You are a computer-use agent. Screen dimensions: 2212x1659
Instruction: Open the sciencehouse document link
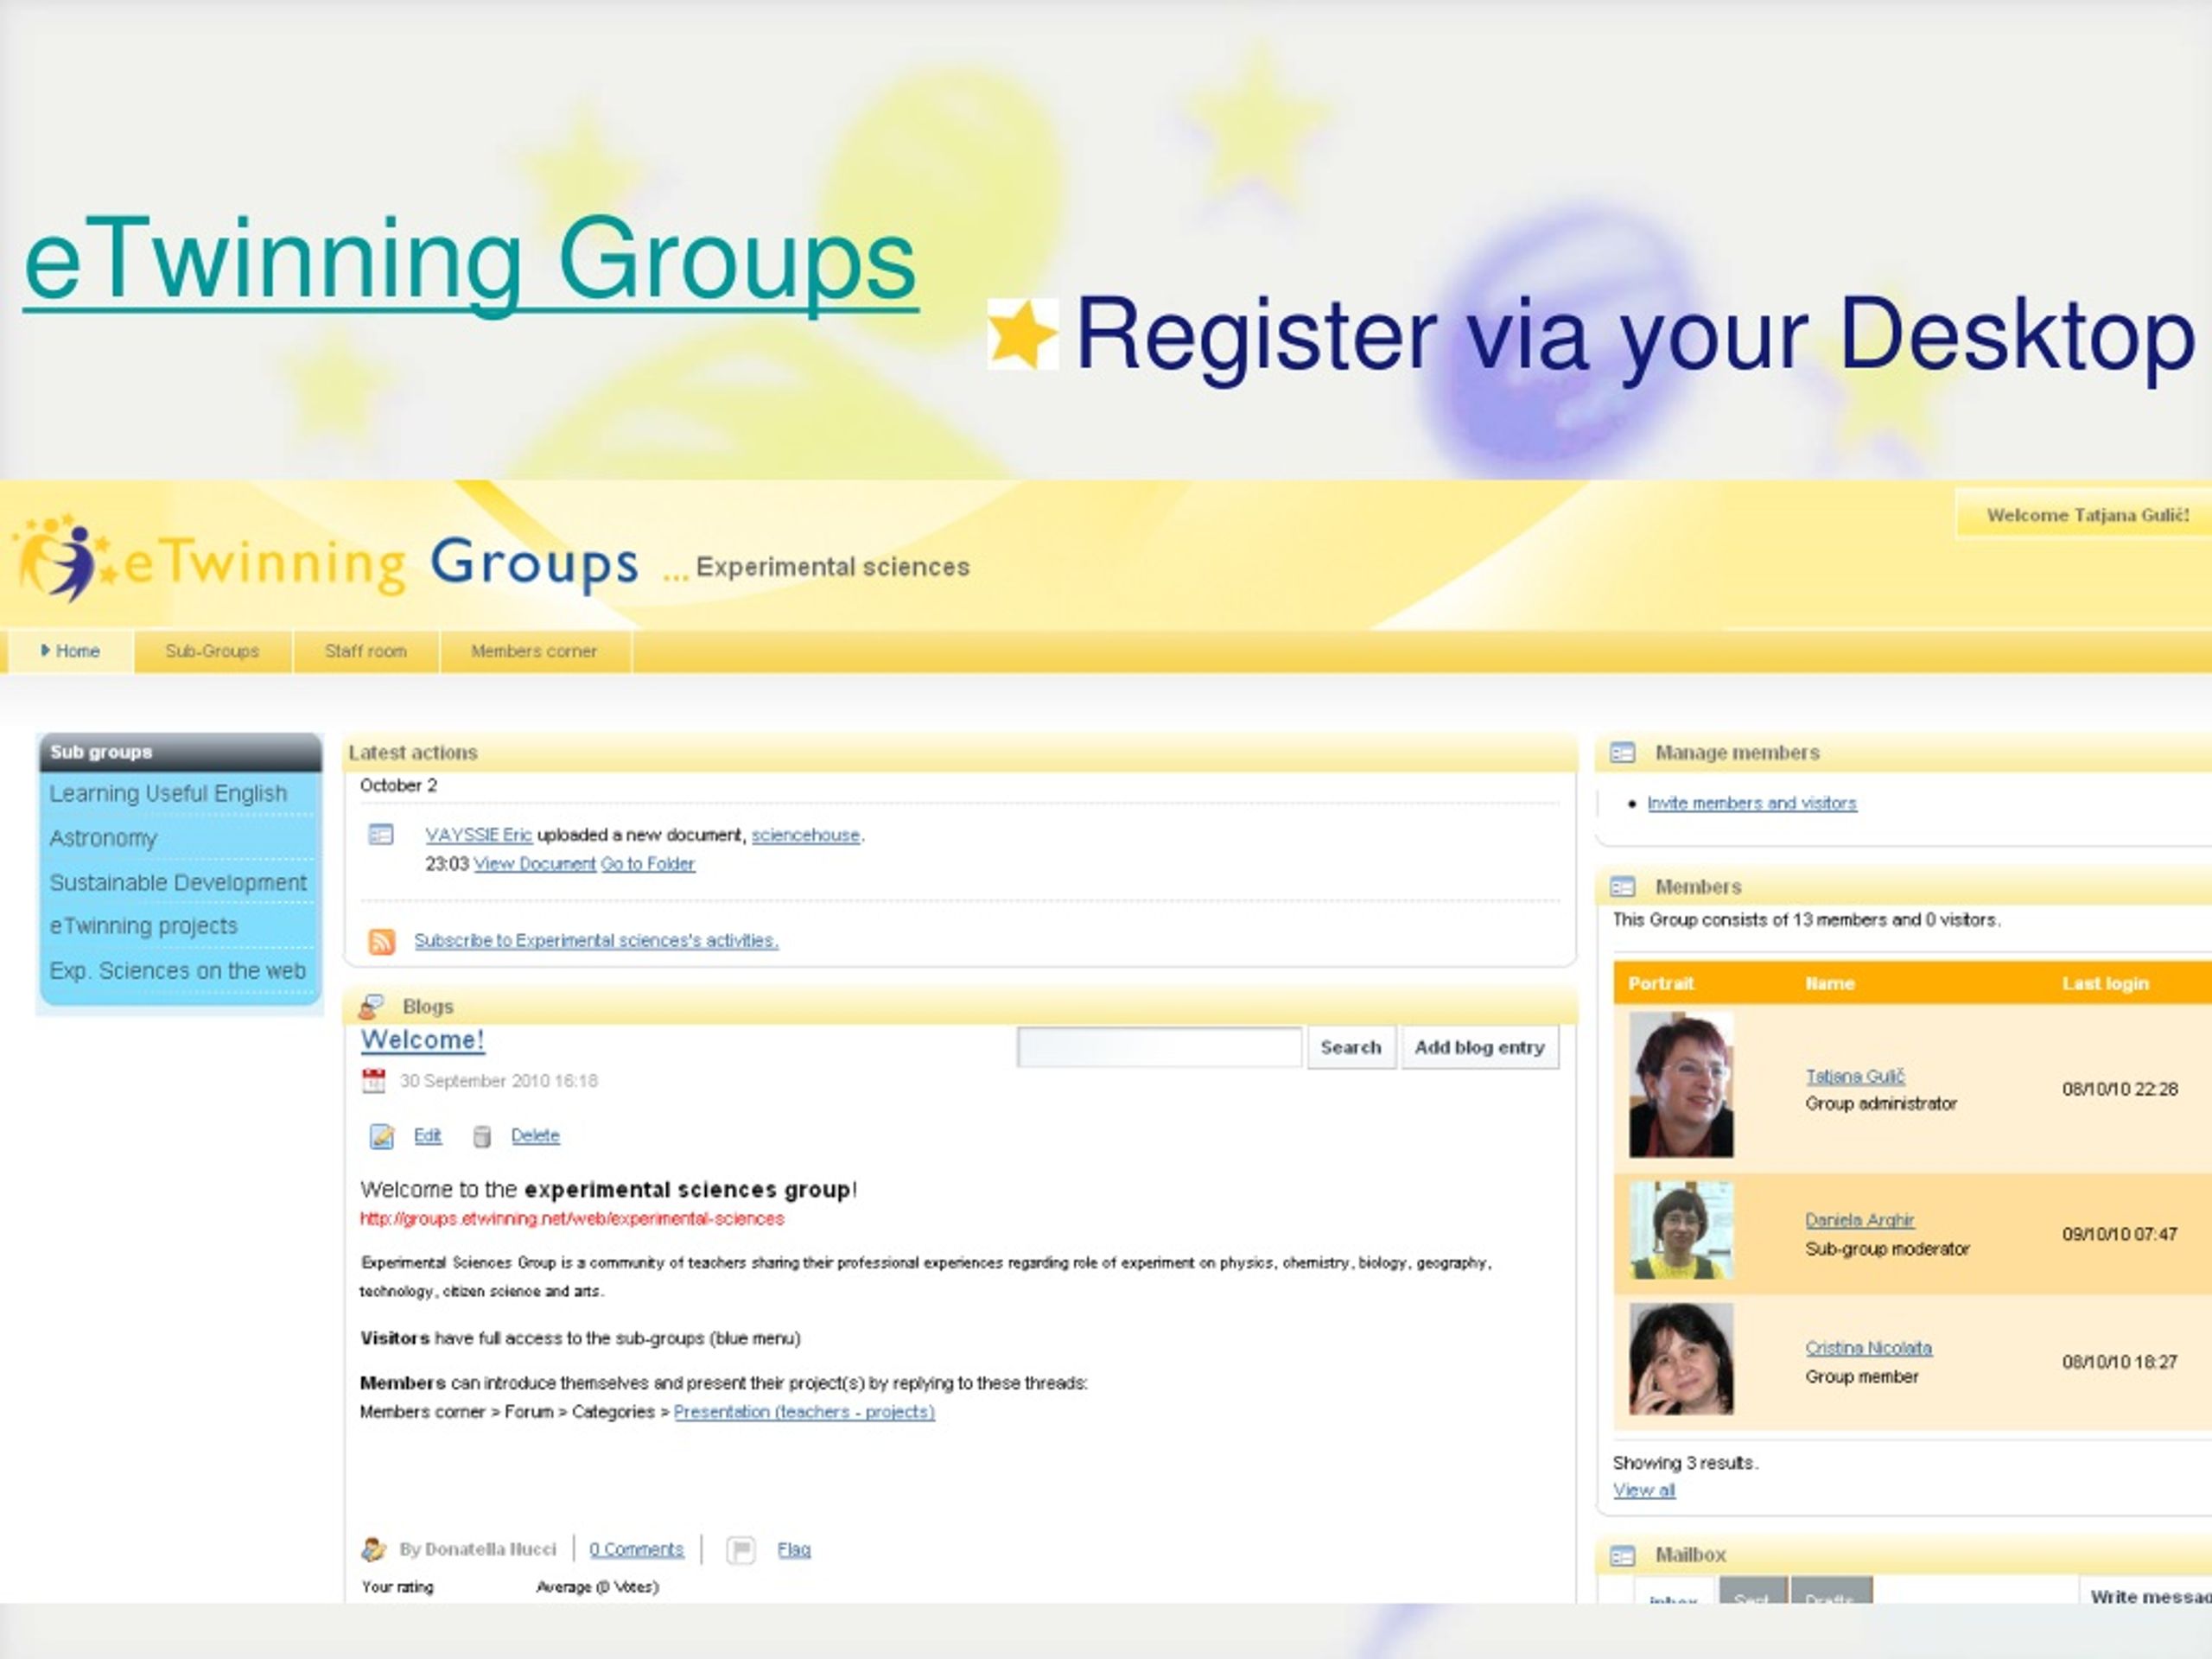pos(805,835)
